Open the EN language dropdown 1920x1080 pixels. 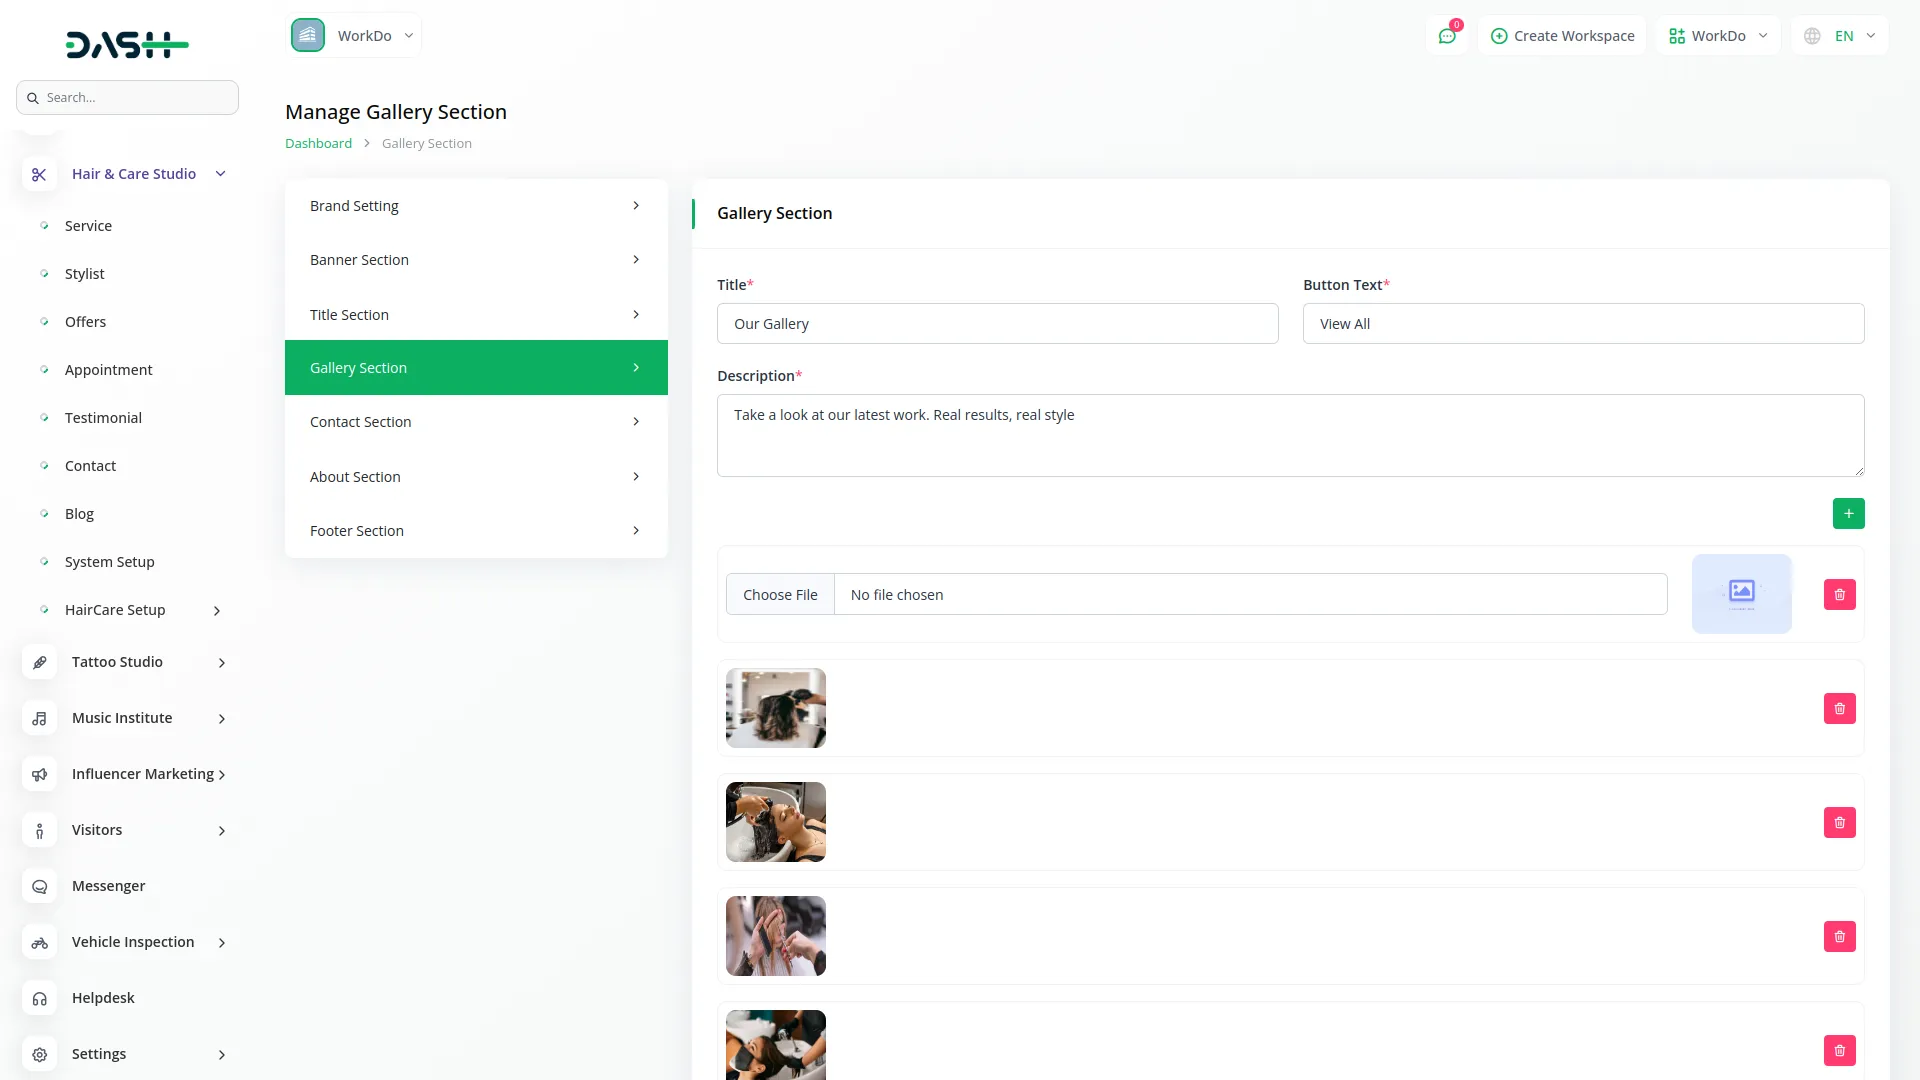1841,36
